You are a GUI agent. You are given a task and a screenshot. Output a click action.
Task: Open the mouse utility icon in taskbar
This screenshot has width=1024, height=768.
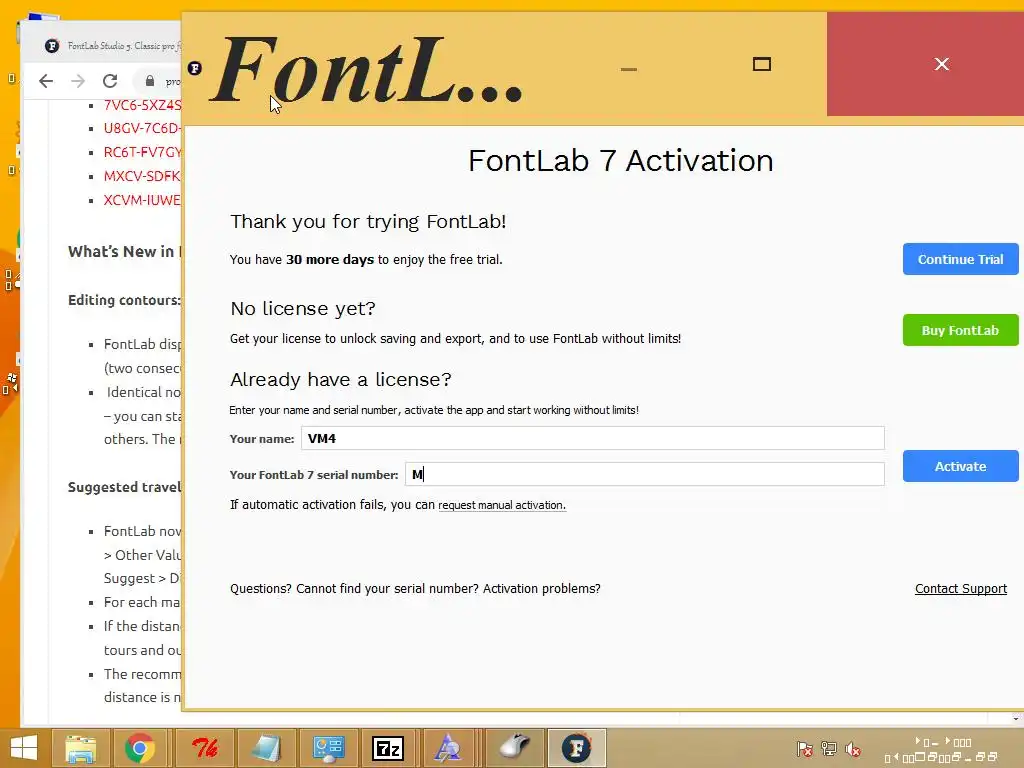pyautogui.click(x=514, y=748)
